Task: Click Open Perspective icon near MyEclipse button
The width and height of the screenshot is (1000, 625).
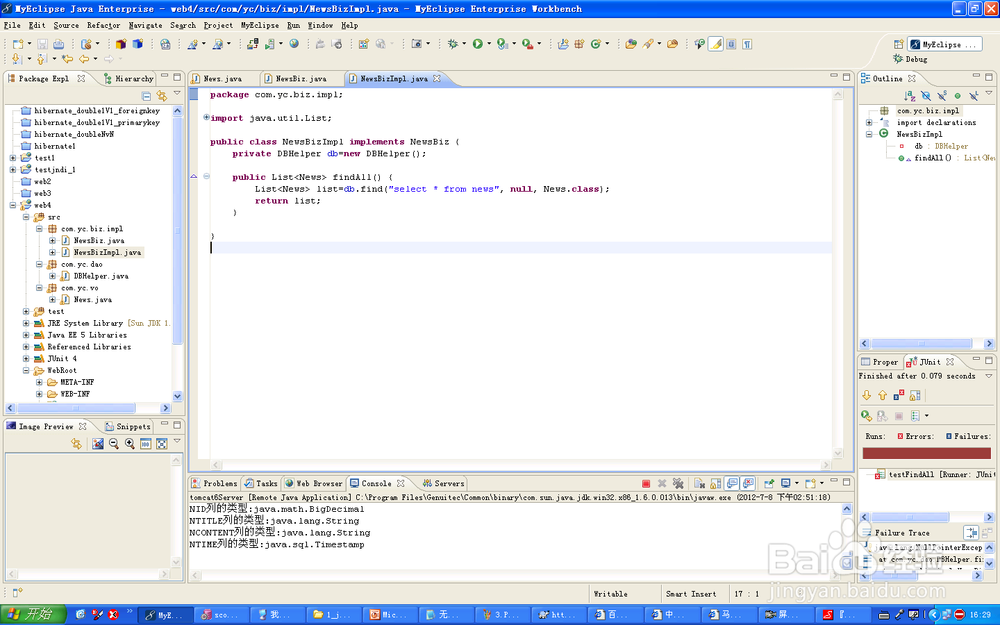Action: (x=898, y=44)
